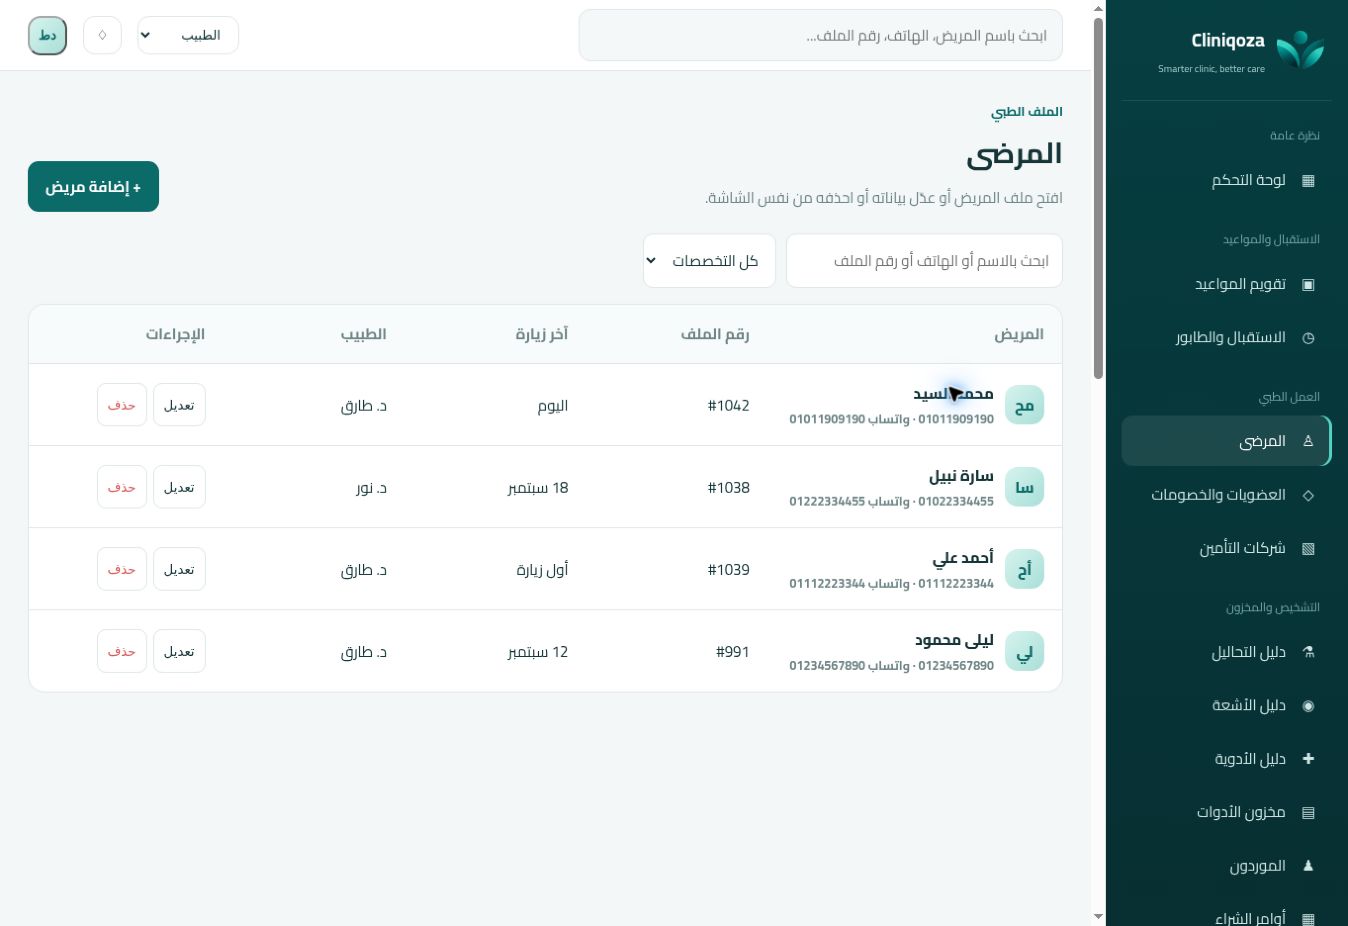Click the 'سا' avatar of سارة نبيل
The width and height of the screenshot is (1348, 926).
(1024, 487)
